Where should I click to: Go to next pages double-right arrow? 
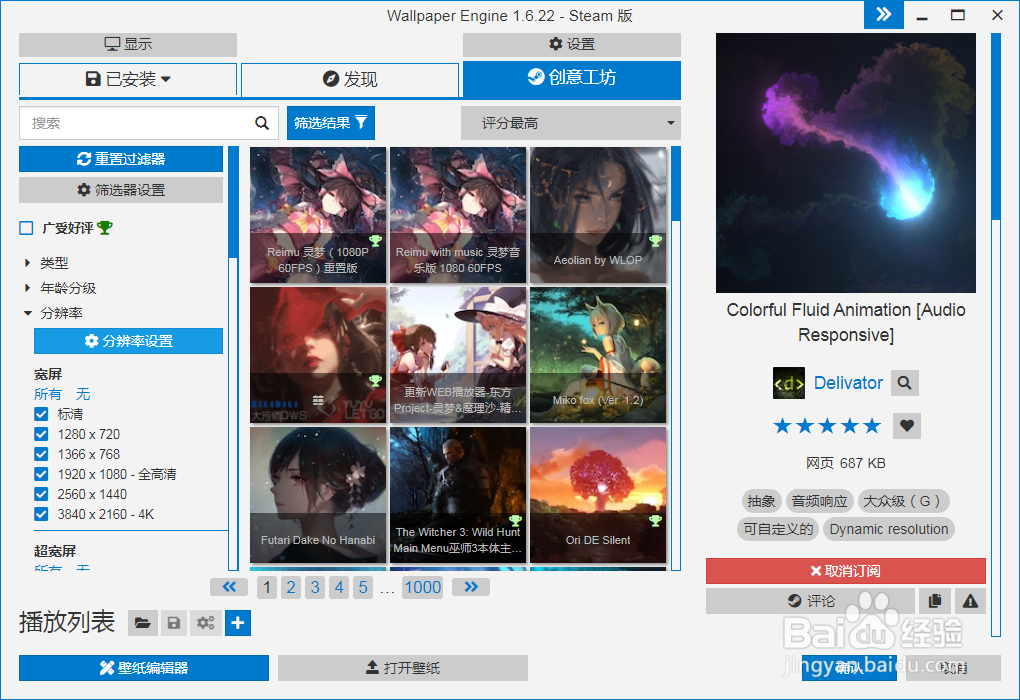pos(471,587)
